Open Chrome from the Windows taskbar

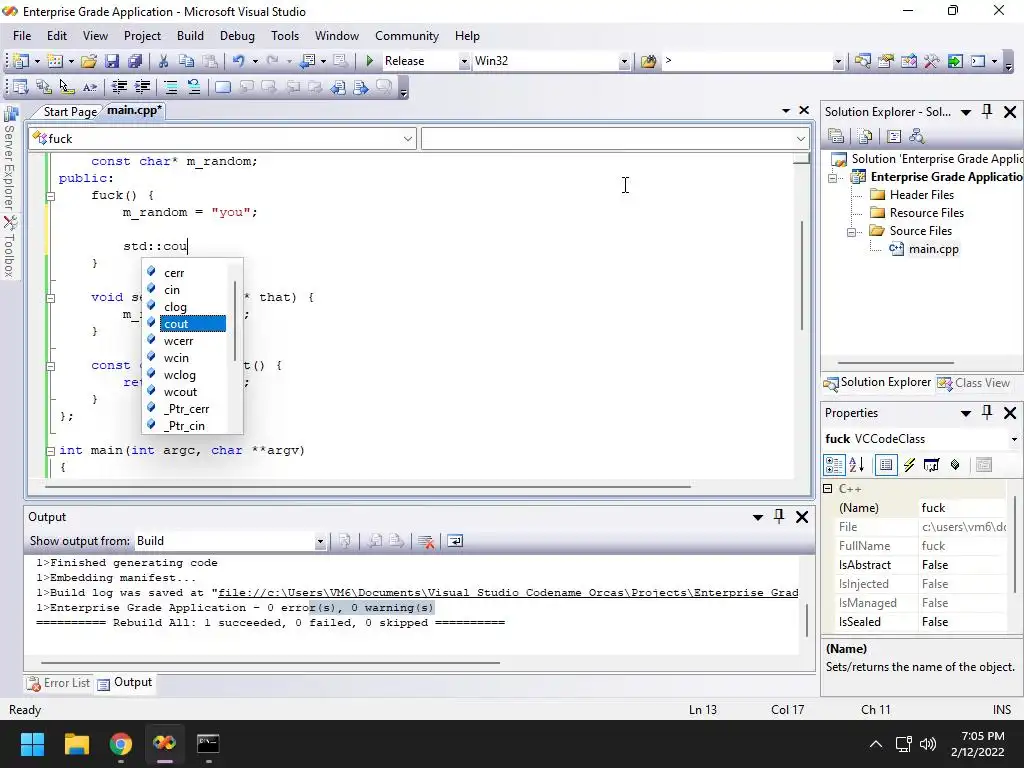tap(121, 744)
